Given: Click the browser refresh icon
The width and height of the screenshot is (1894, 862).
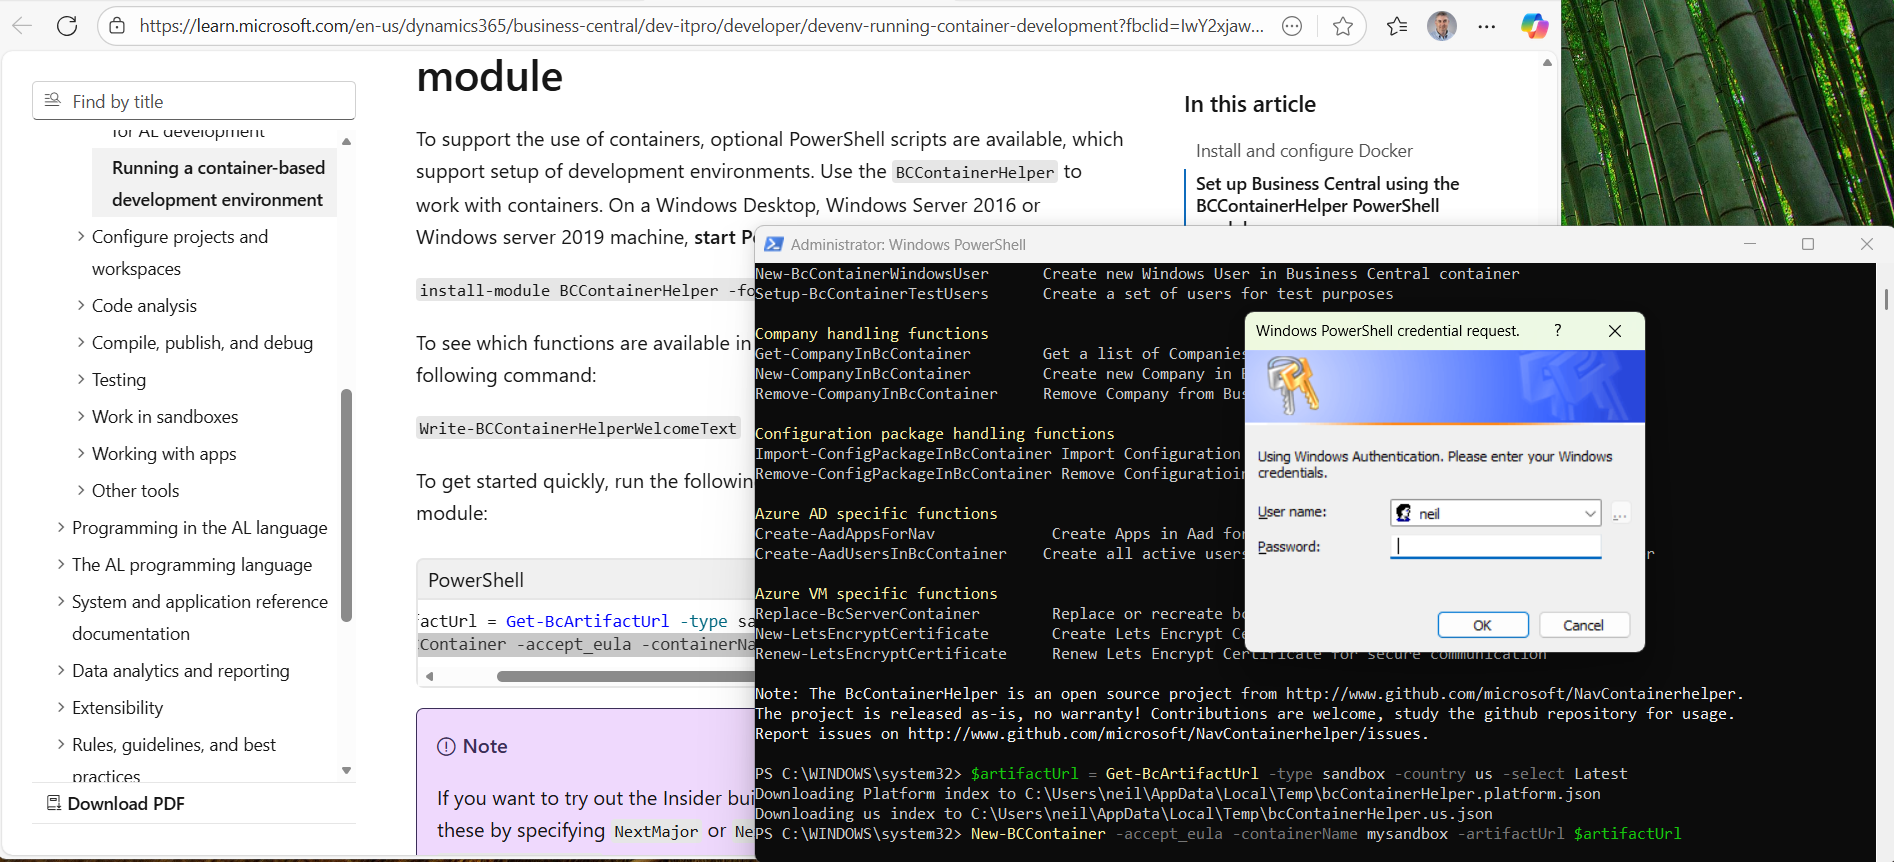Looking at the screenshot, I should (67, 26).
